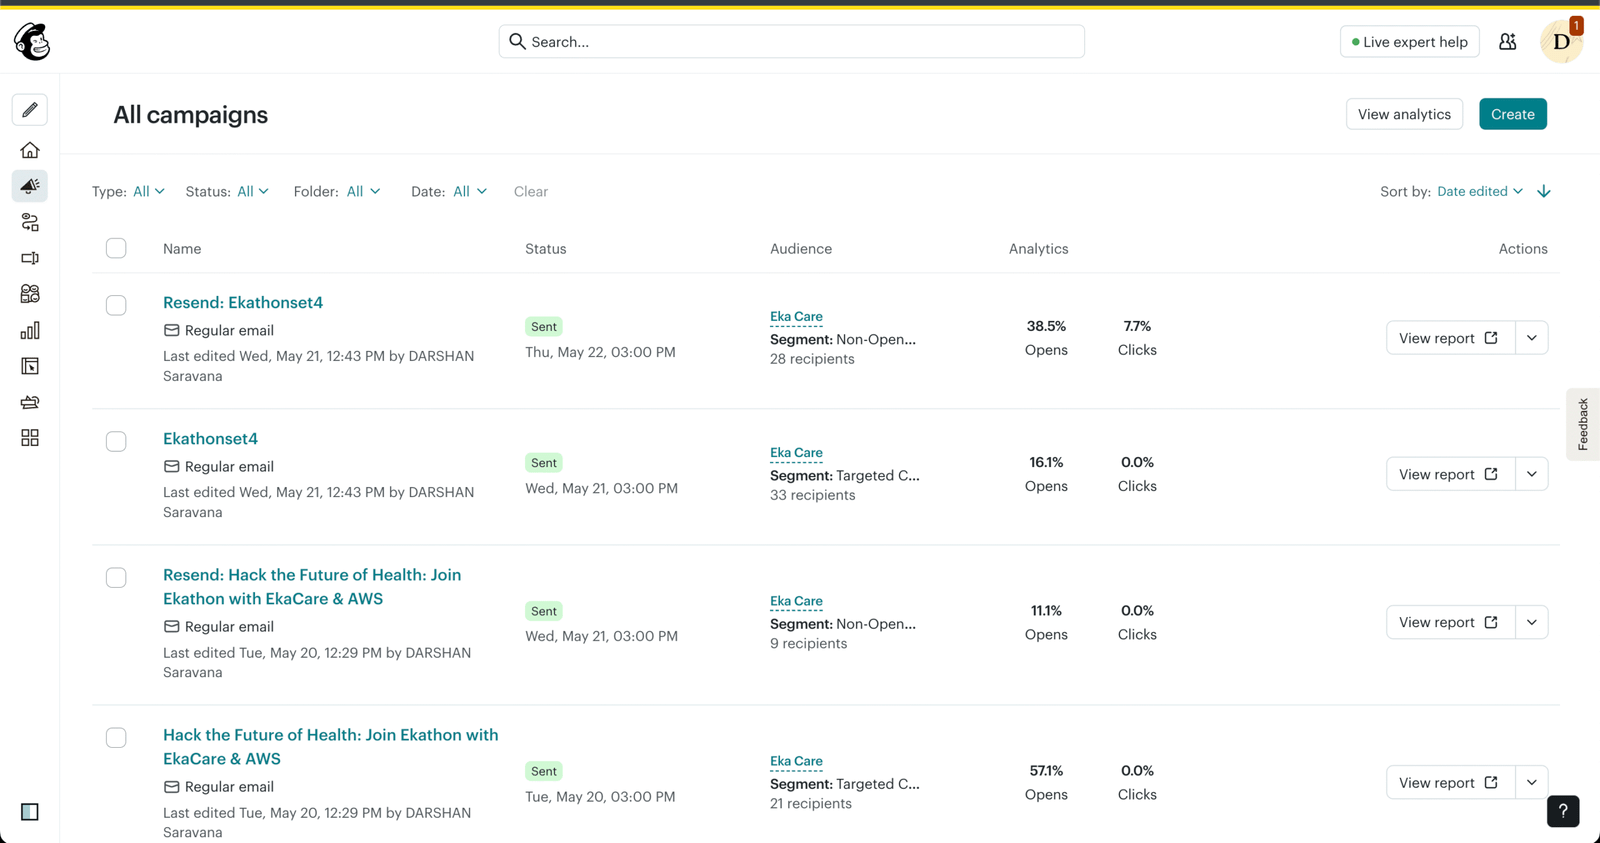Image resolution: width=1600 pixels, height=843 pixels.
Task: Focus the Search input field
Action: [791, 41]
